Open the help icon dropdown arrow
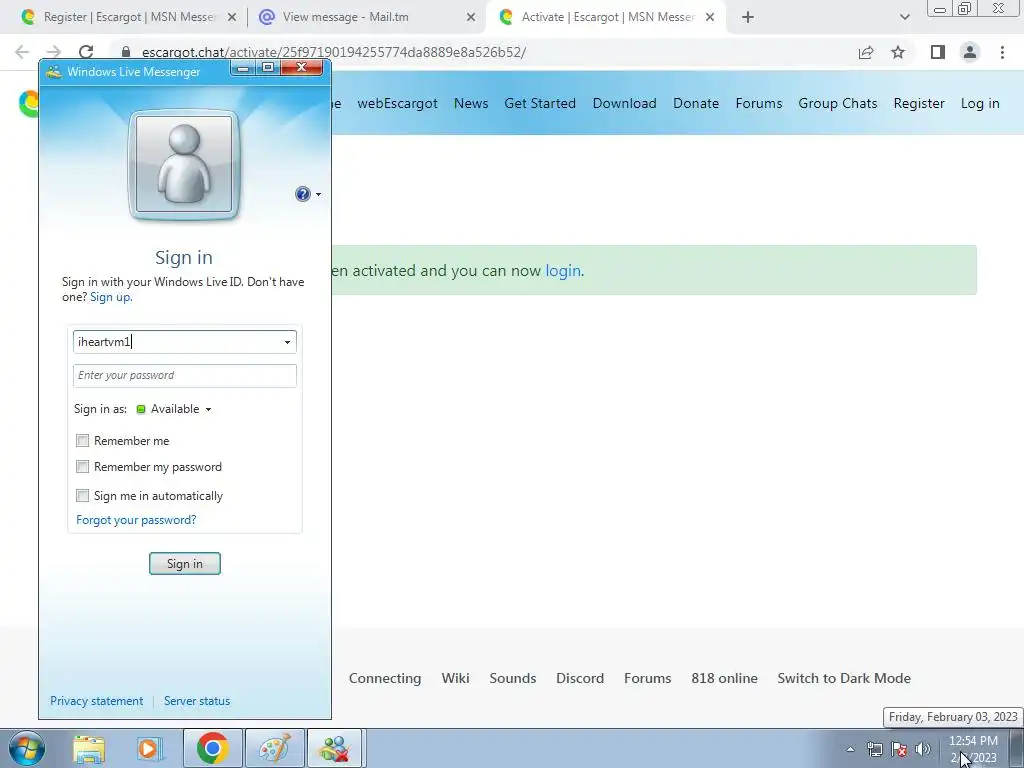 [x=318, y=195]
